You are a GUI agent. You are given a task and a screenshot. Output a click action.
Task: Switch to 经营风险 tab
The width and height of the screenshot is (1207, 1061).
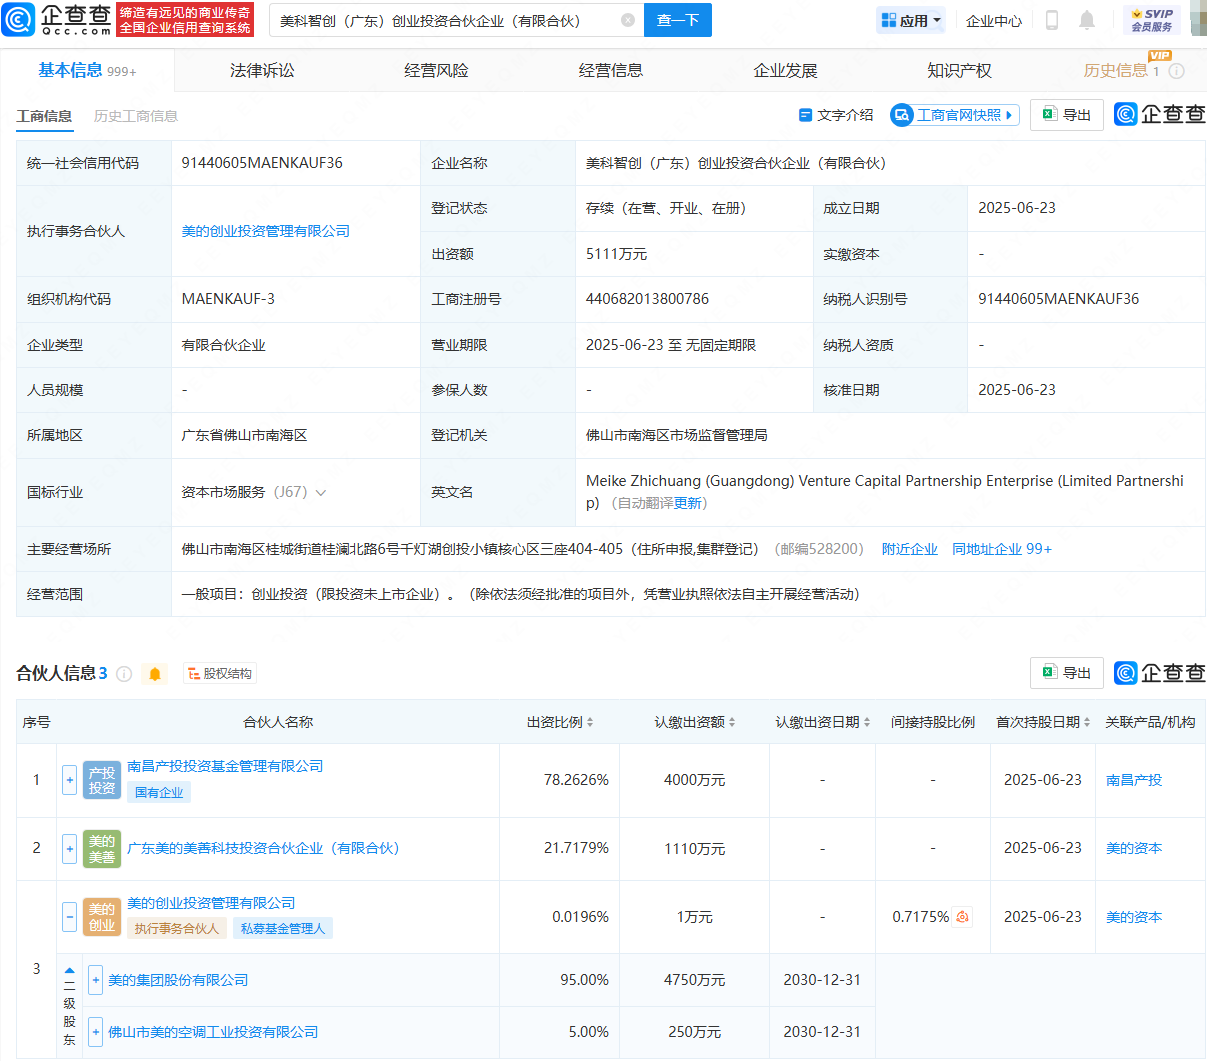click(436, 71)
